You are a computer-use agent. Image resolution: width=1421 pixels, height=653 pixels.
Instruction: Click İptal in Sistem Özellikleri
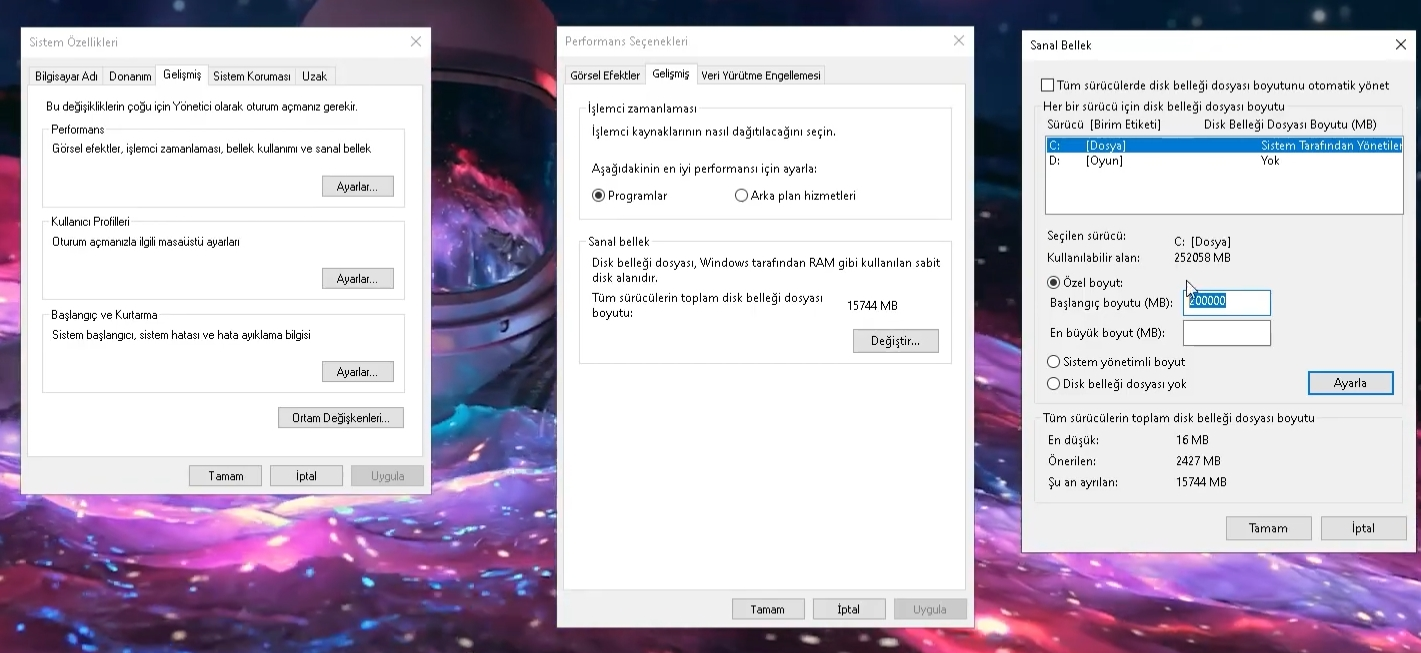pyautogui.click(x=306, y=476)
